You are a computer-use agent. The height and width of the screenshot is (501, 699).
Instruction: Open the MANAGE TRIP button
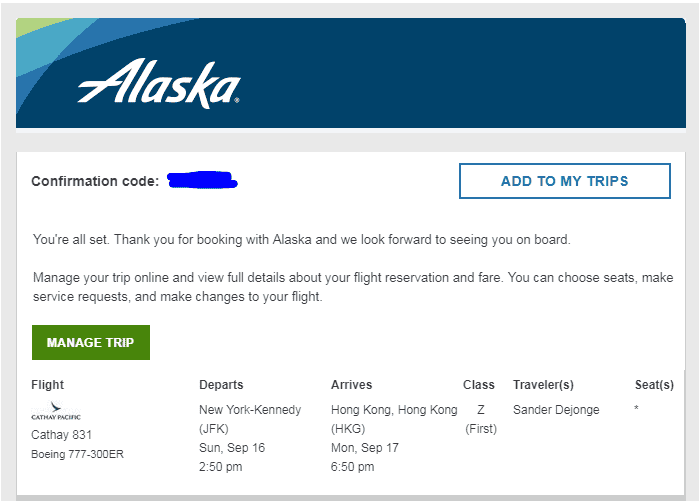pos(90,342)
